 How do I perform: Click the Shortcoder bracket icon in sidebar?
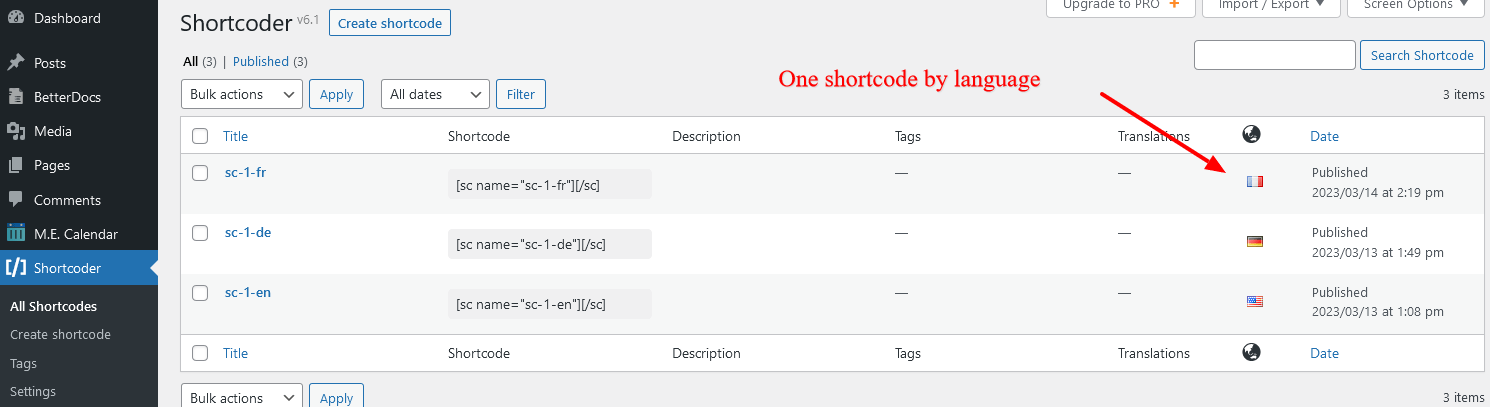[16, 268]
